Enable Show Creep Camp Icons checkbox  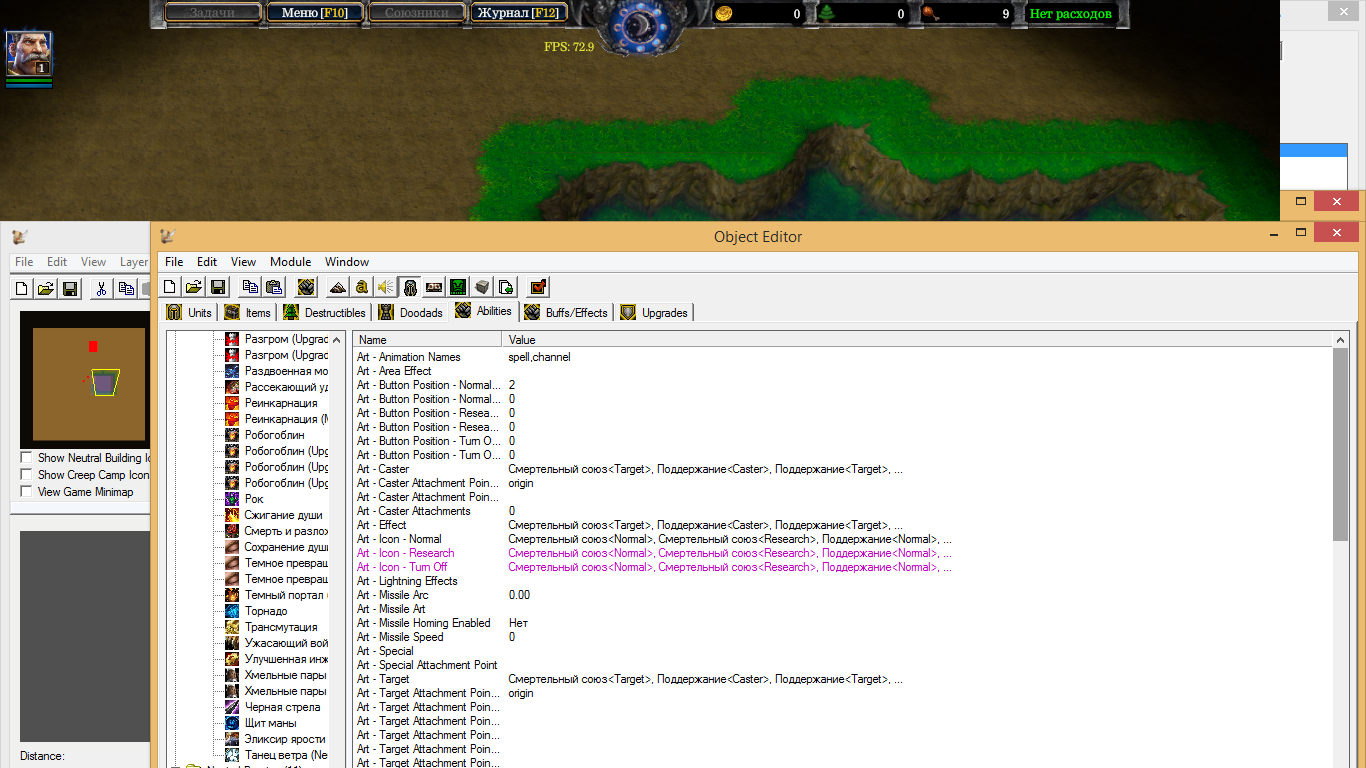pyautogui.click(x=27, y=475)
